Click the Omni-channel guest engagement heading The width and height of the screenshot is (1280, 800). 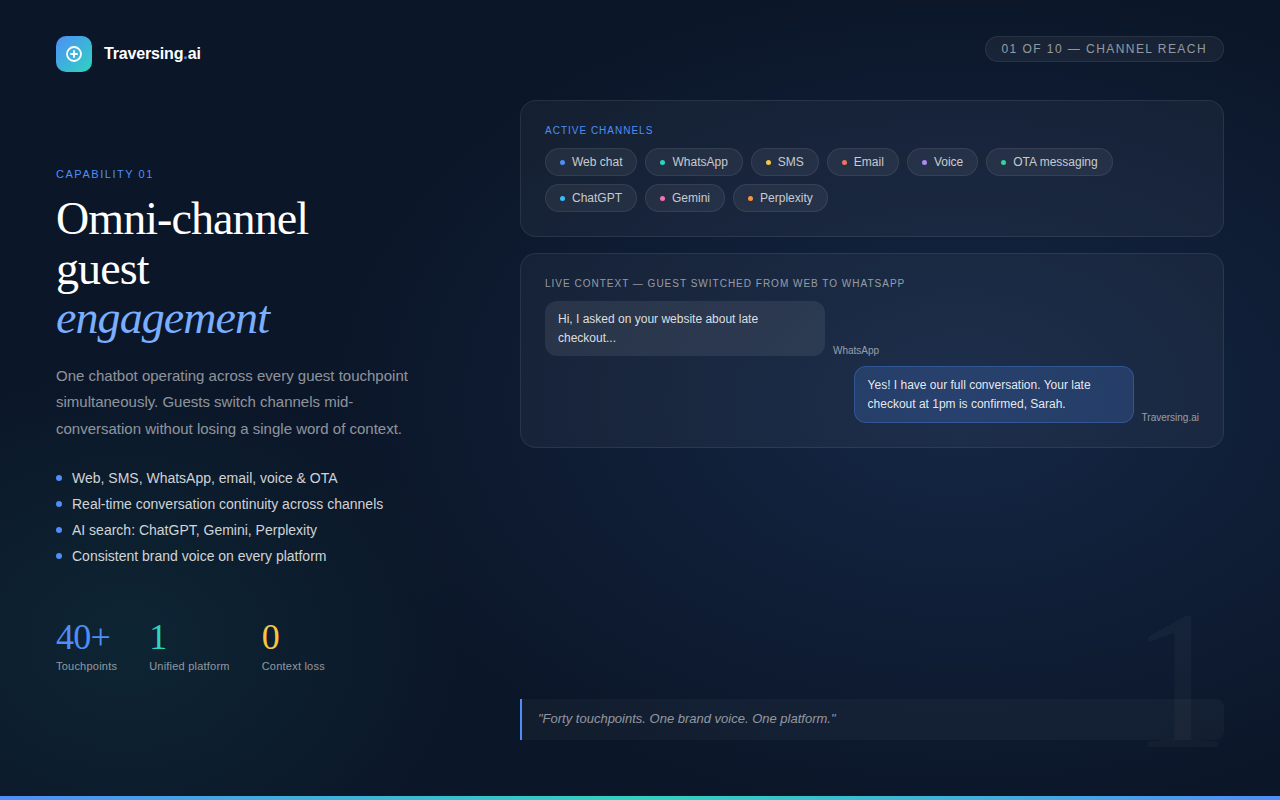coord(182,269)
